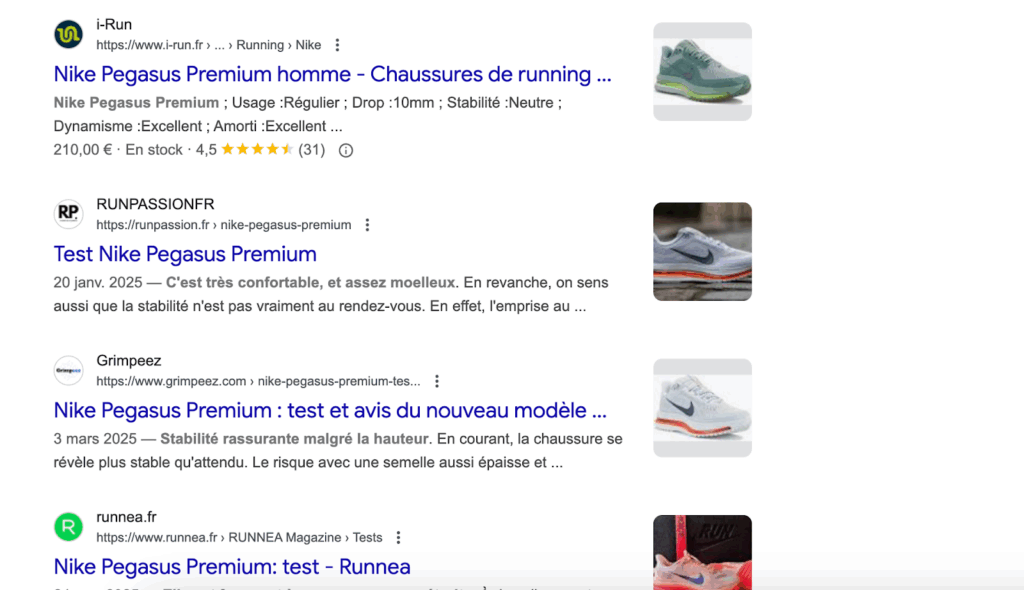Open three-dot menu for Grimpeez result
1024x590 pixels.
coord(437,381)
